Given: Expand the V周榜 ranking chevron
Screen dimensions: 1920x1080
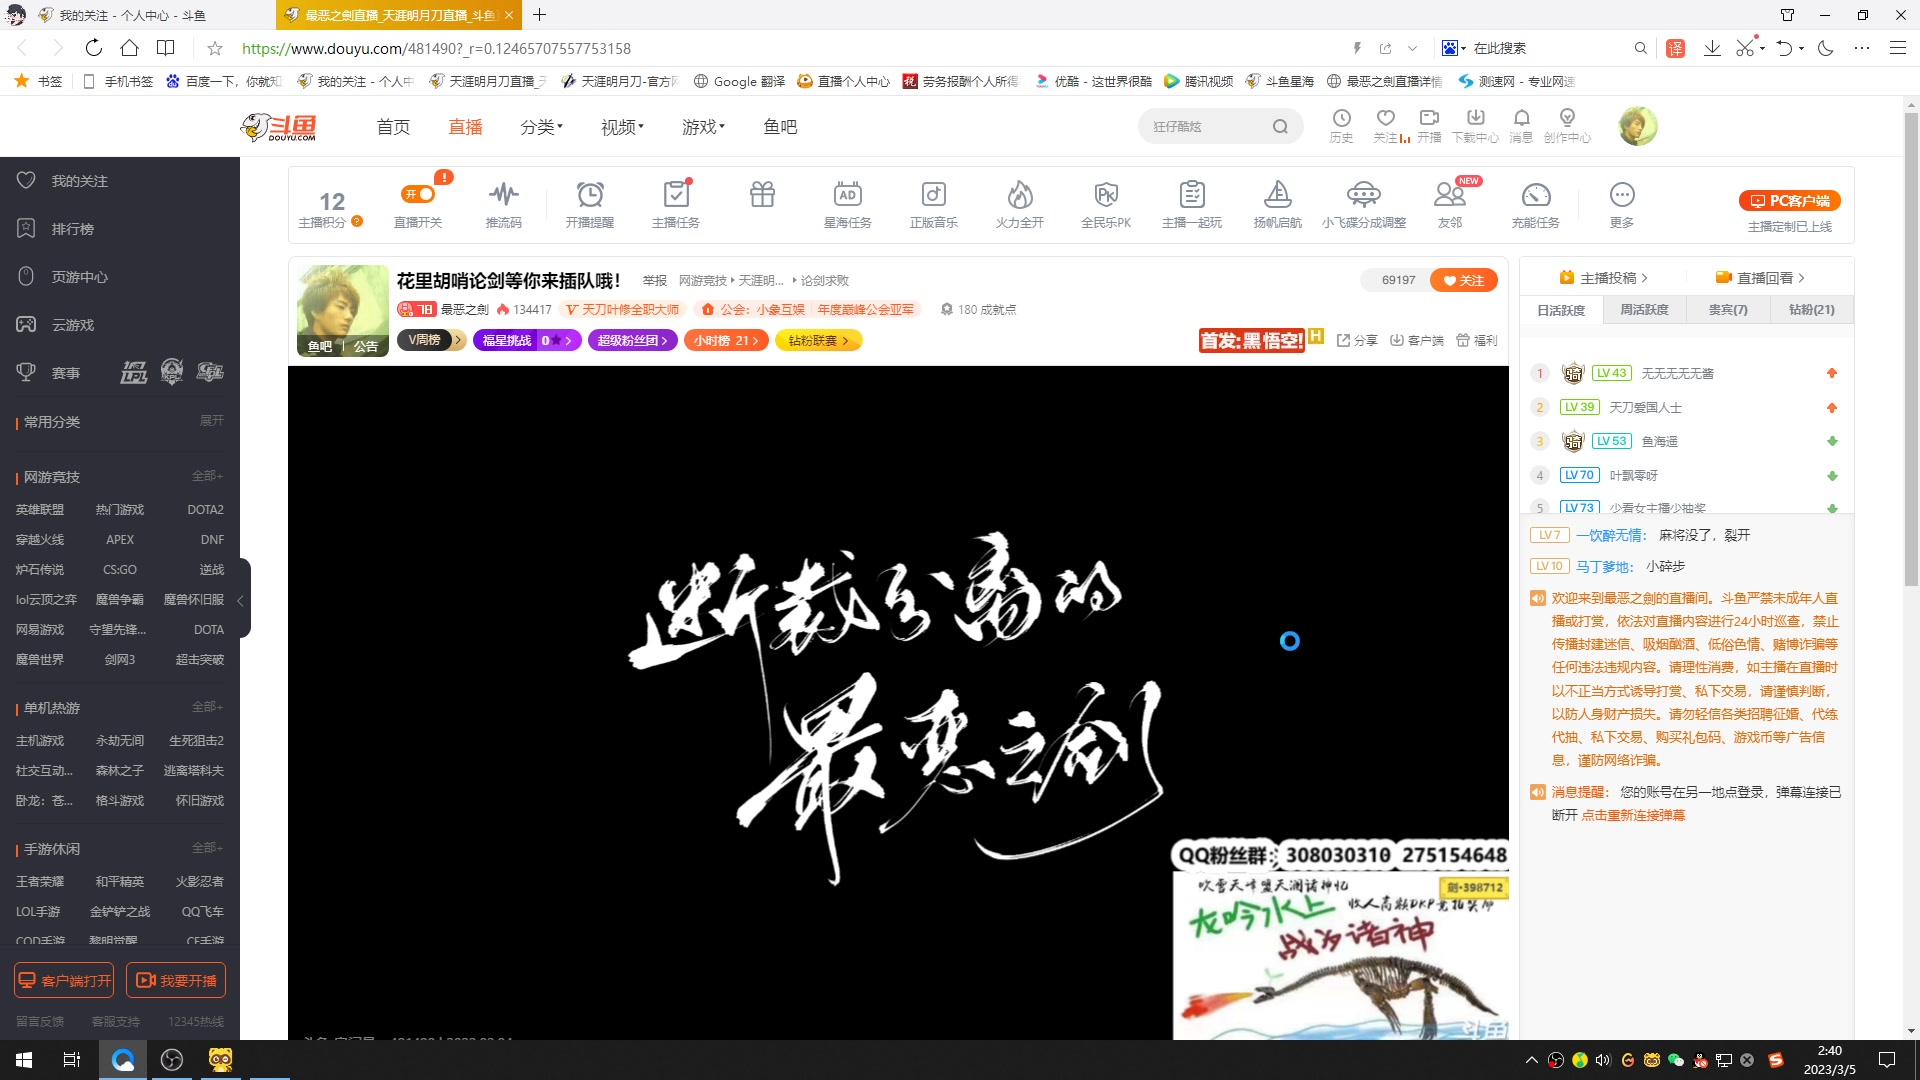Looking at the screenshot, I should (x=457, y=340).
